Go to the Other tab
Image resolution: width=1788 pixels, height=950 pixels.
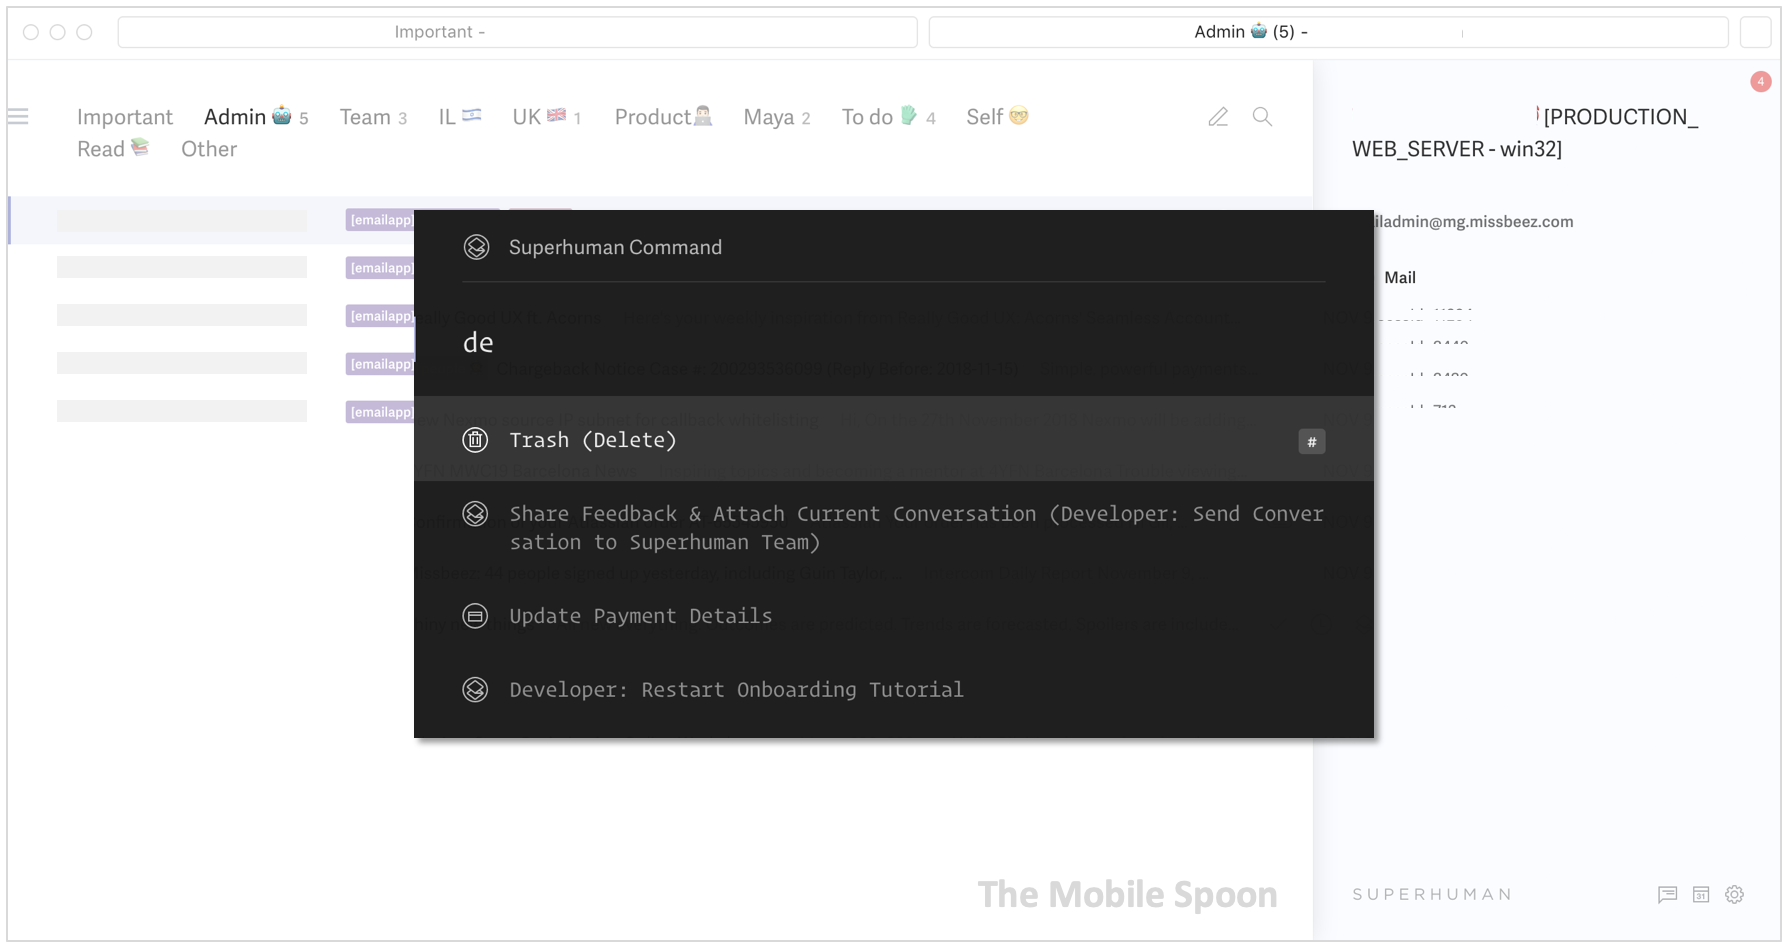click(209, 149)
